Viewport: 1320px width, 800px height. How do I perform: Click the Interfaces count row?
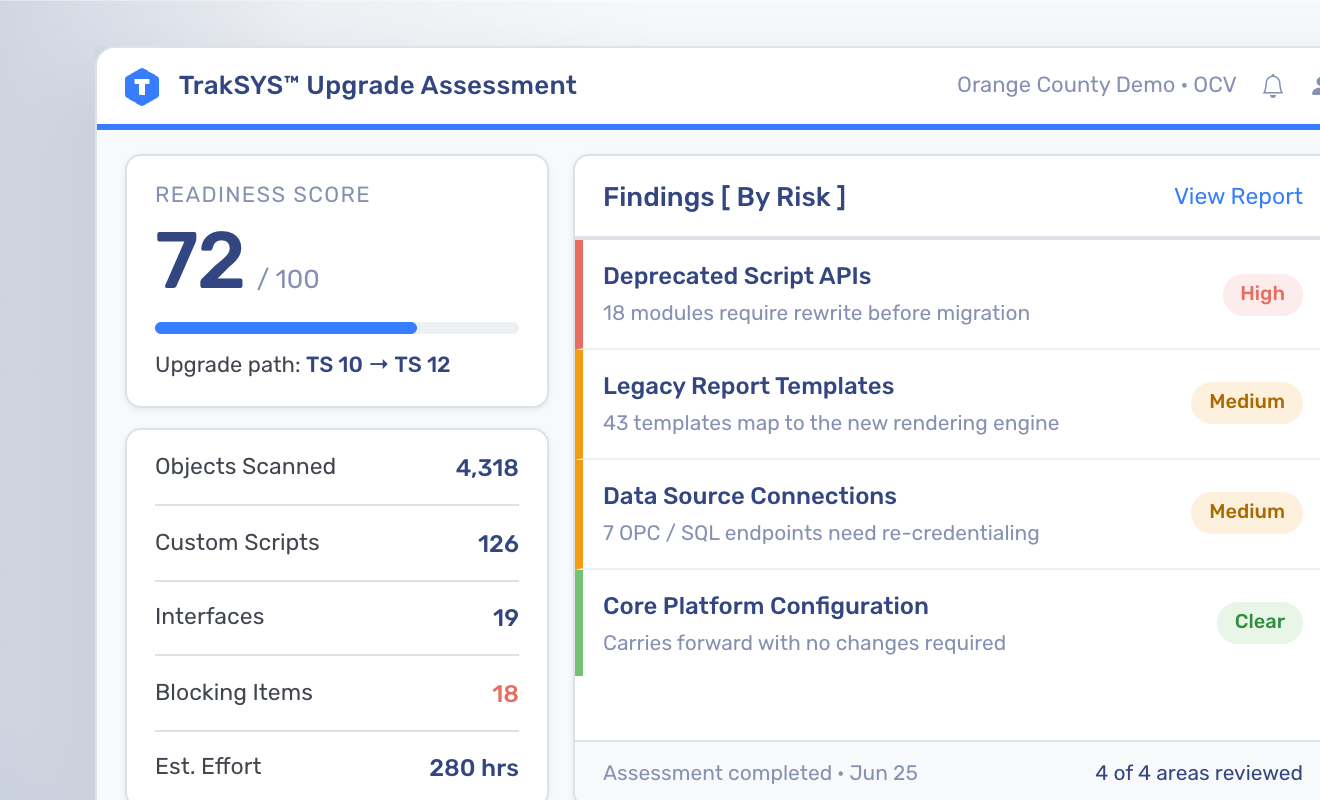coord(337,617)
